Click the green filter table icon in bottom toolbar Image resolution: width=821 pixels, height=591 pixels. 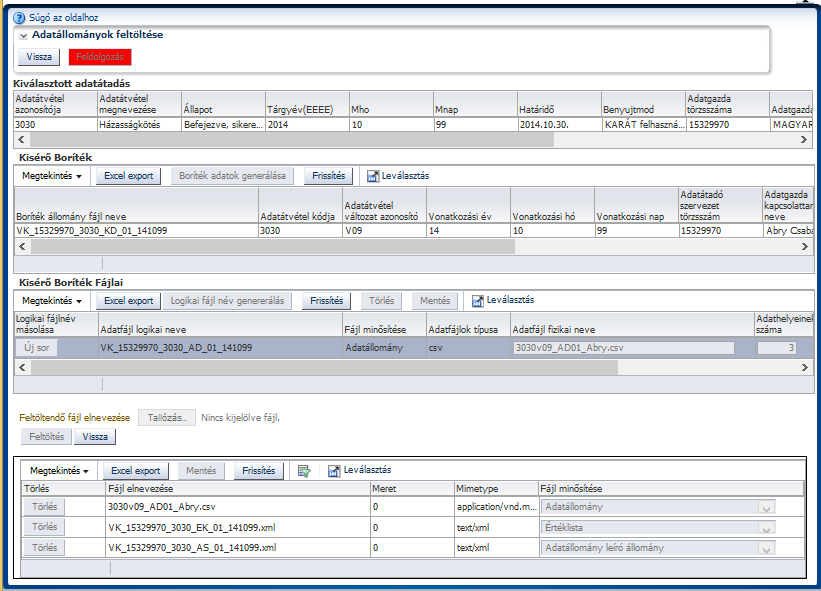304,471
